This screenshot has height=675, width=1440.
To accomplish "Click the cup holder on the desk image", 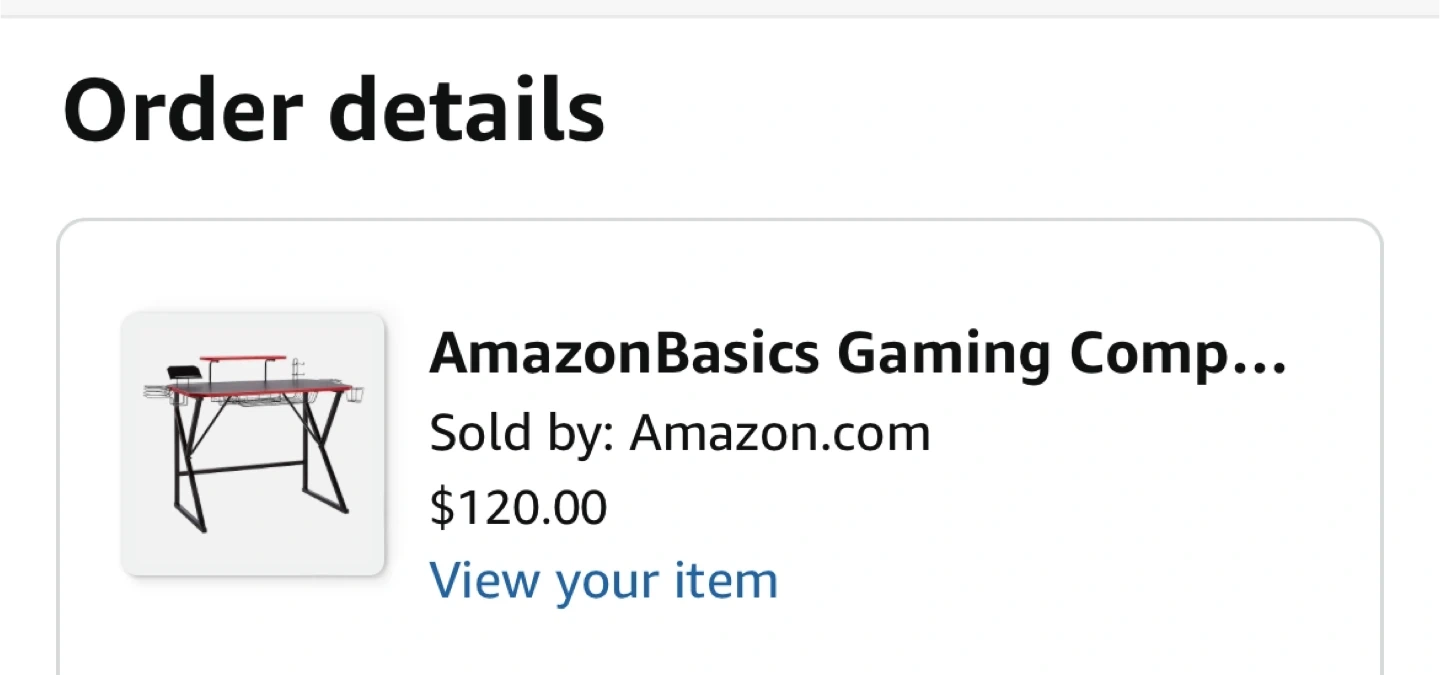I will [355, 394].
